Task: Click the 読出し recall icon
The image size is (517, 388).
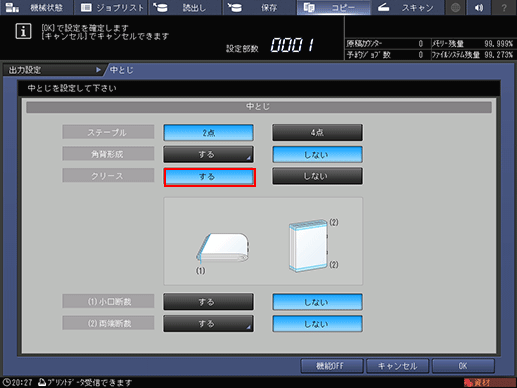Action: click(x=160, y=7)
